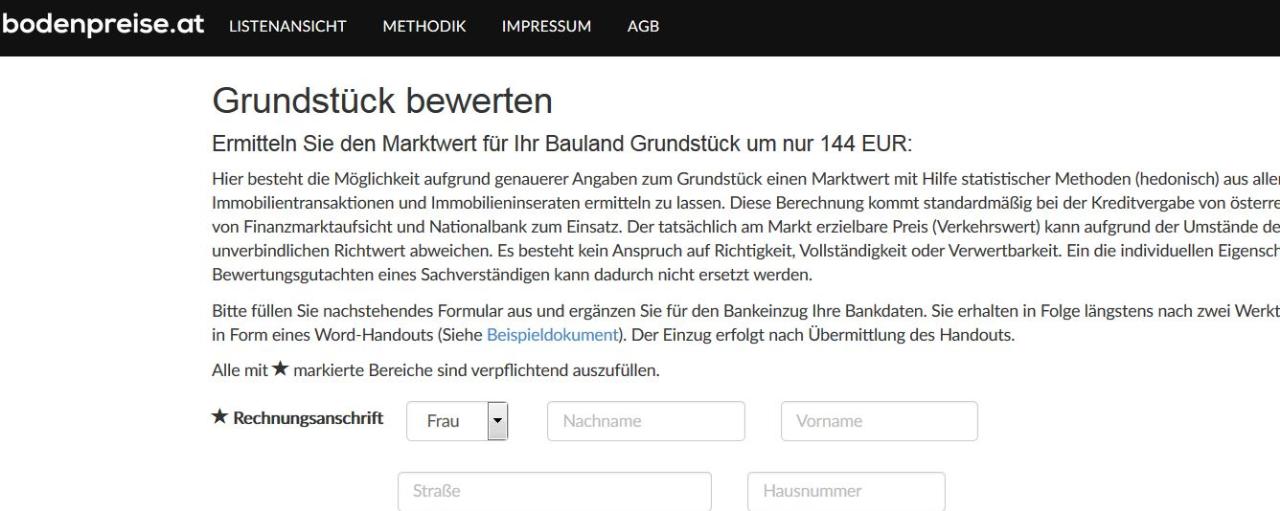
Task: Focus the Straße input field
Action: (555, 491)
